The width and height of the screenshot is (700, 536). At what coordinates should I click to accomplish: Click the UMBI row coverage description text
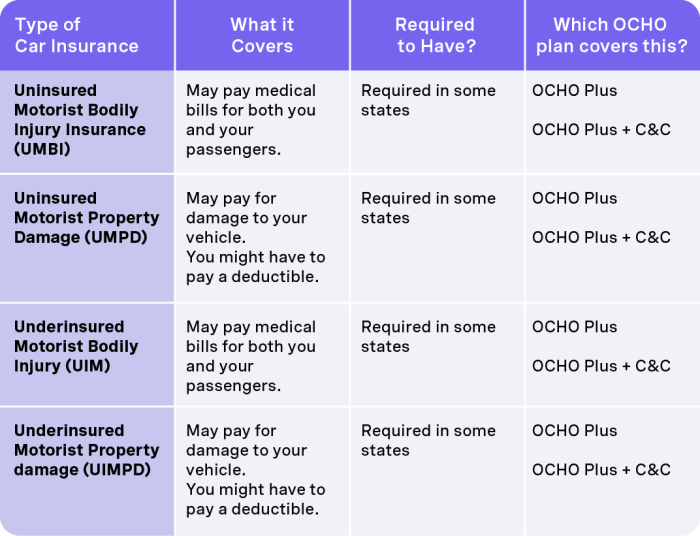pyautogui.click(x=251, y=120)
